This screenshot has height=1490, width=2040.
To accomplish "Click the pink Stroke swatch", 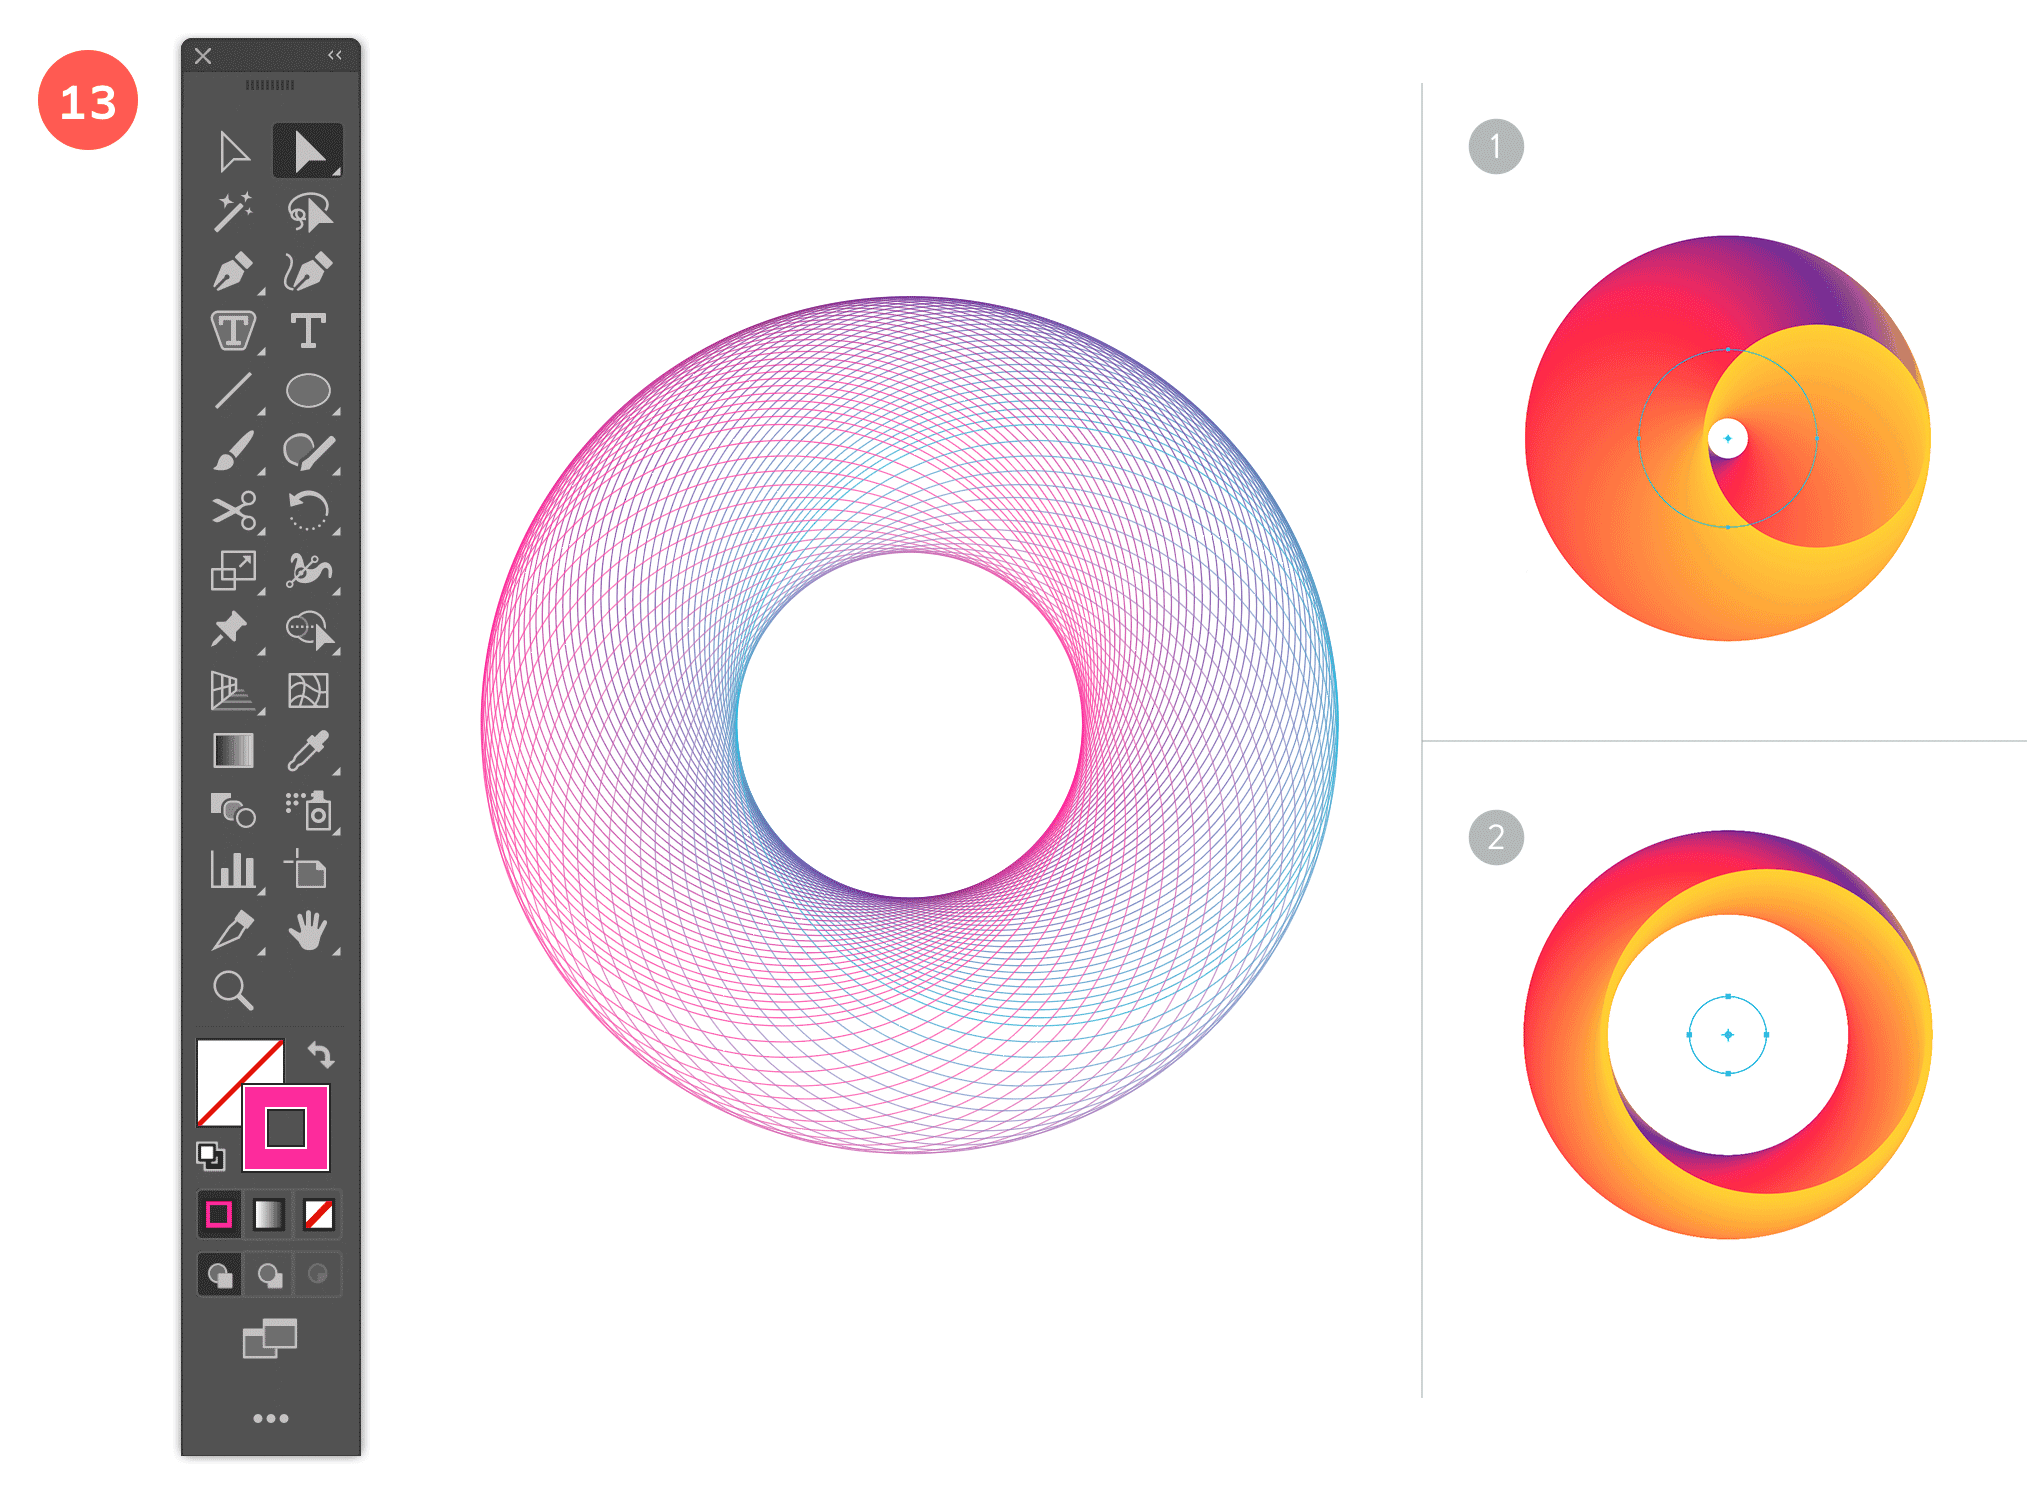I will tap(286, 1128).
